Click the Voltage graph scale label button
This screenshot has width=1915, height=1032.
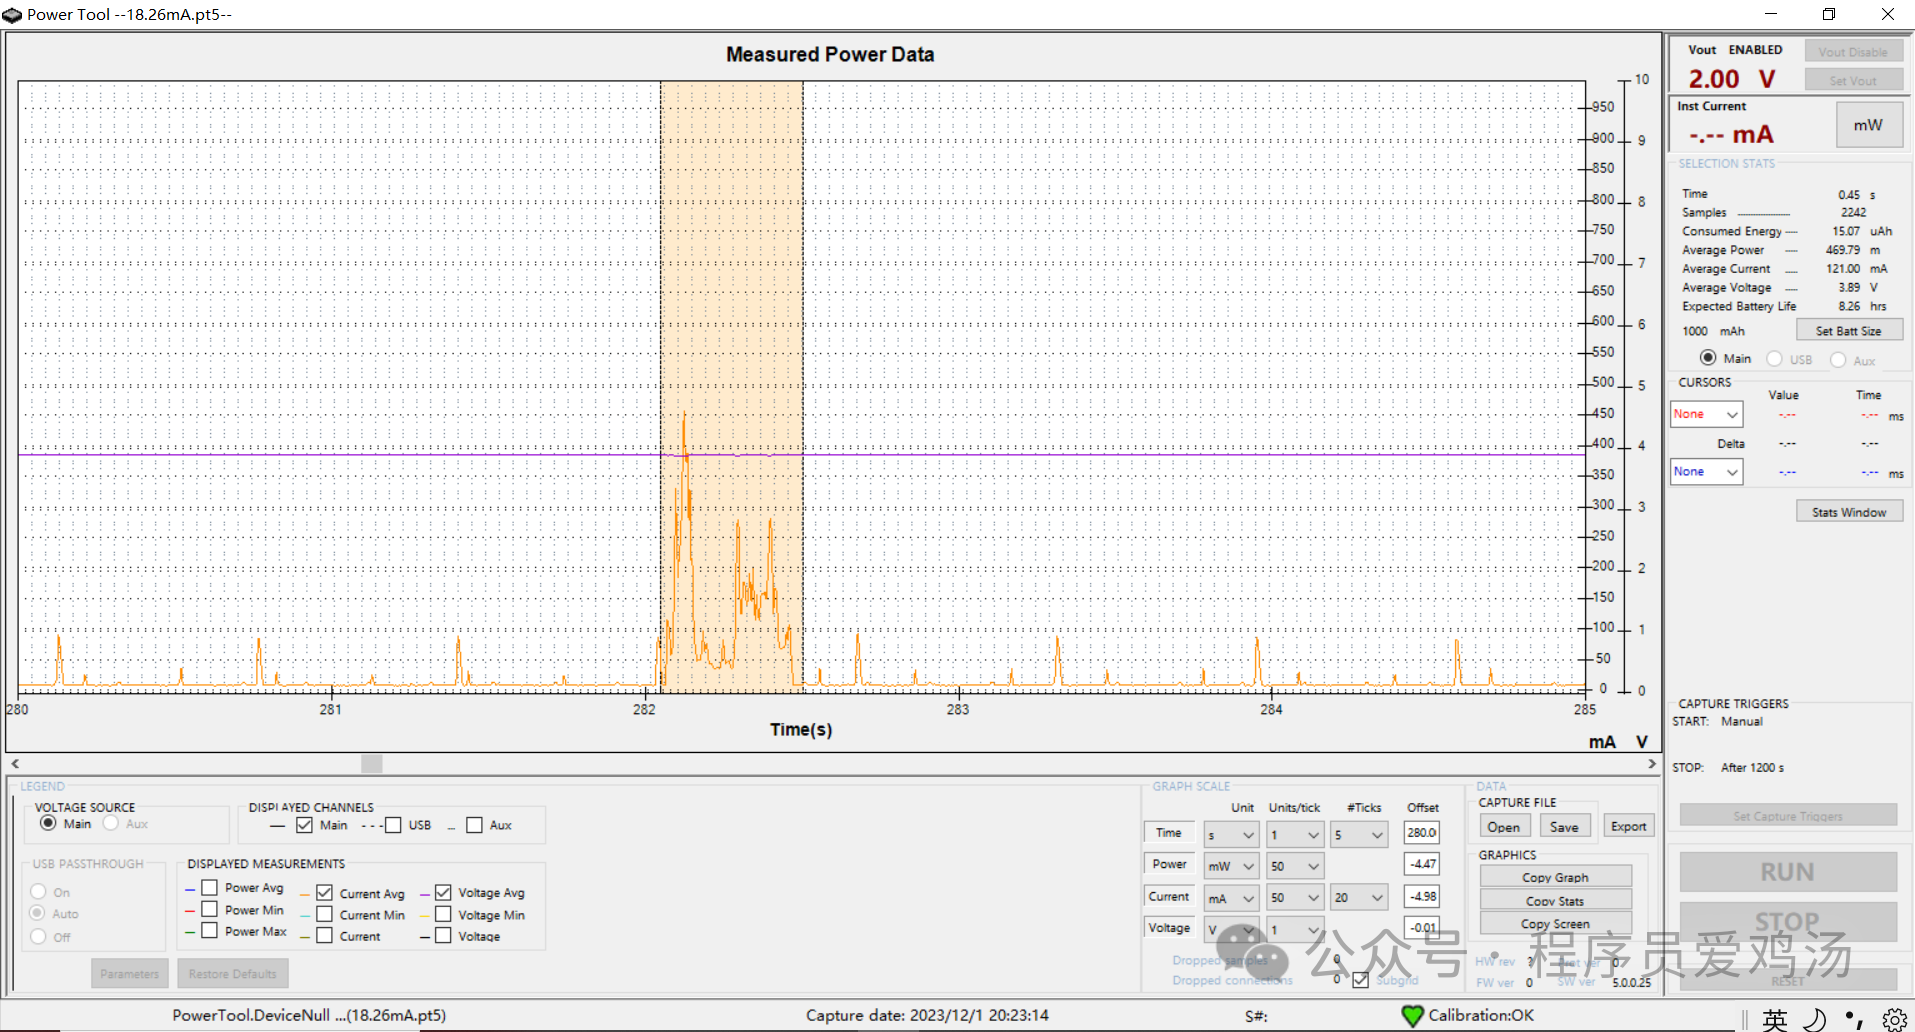tap(1169, 928)
